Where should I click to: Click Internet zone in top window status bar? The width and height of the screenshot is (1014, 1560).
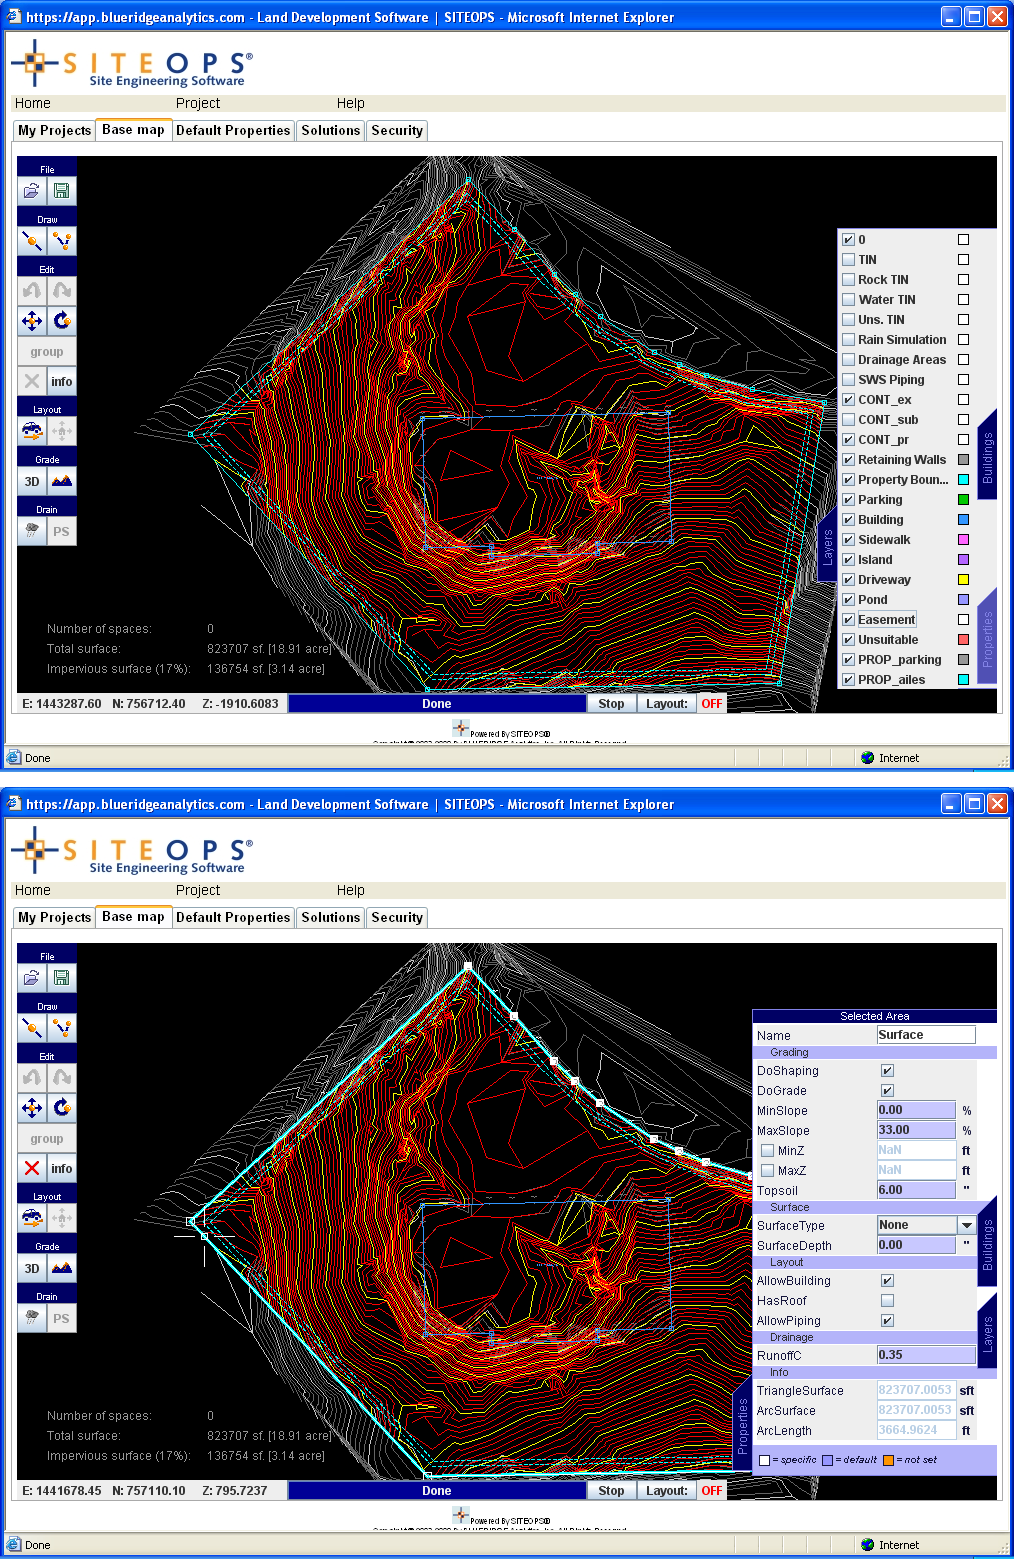click(890, 758)
